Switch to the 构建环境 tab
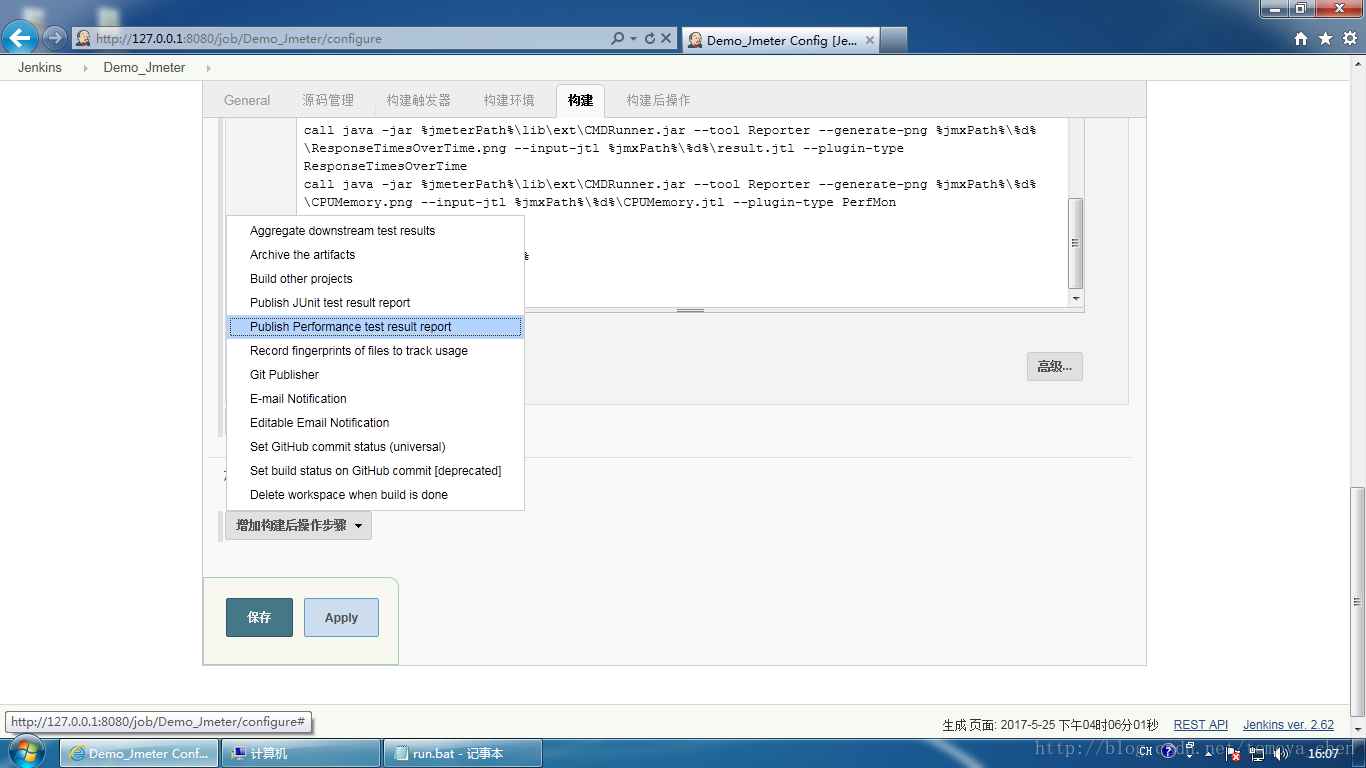1366x768 pixels. click(x=509, y=100)
